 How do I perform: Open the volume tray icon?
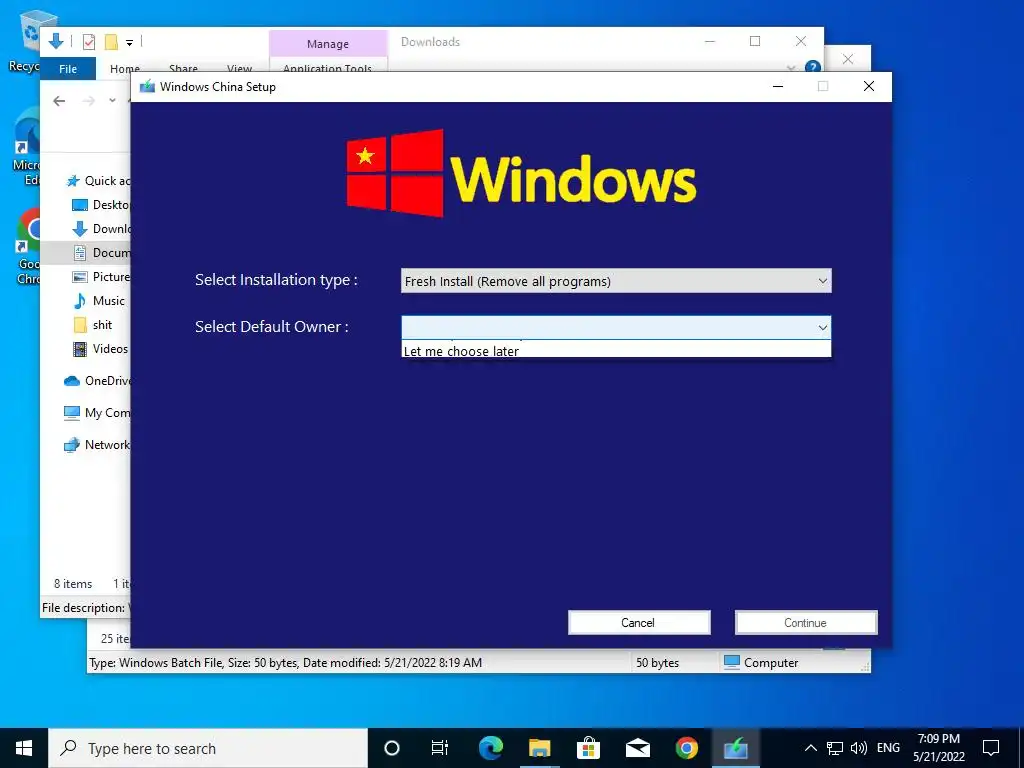(x=859, y=748)
